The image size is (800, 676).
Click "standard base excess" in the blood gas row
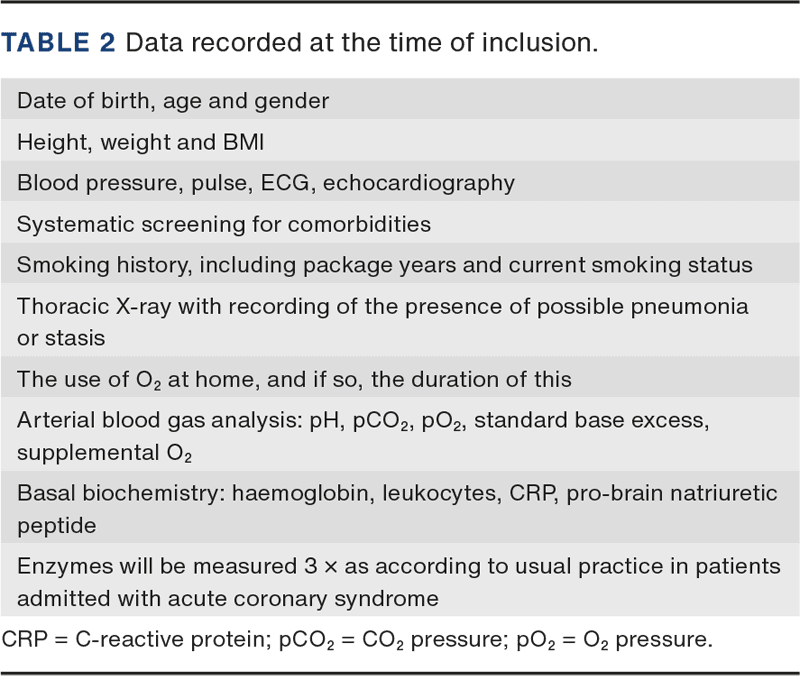click(x=591, y=421)
